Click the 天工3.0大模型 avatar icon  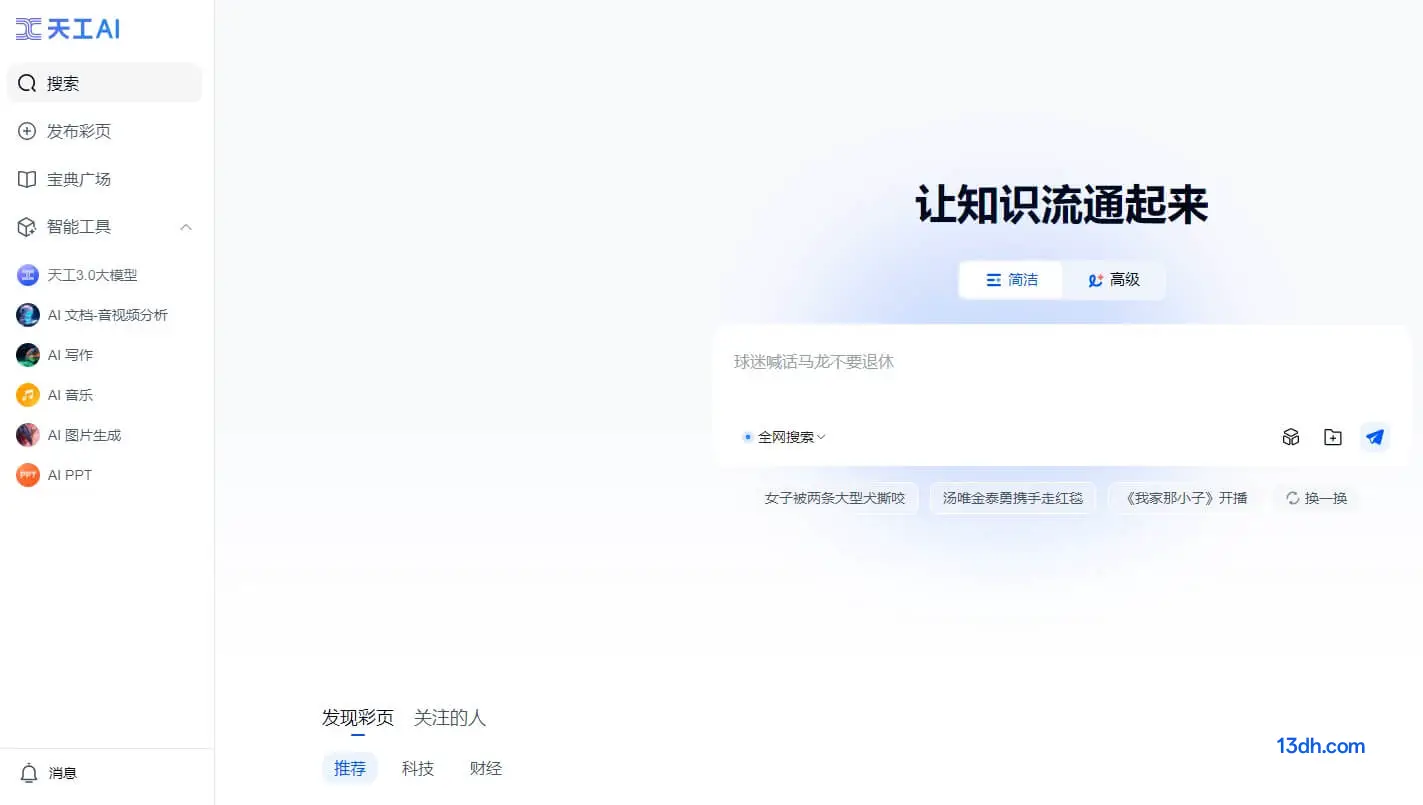(28, 275)
